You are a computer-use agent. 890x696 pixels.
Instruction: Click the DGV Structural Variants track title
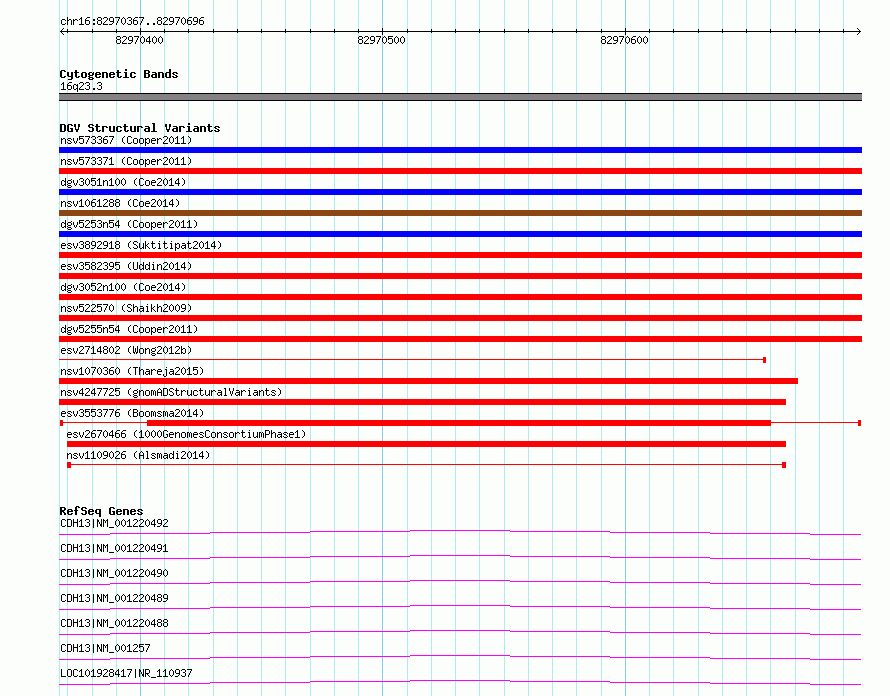(140, 128)
